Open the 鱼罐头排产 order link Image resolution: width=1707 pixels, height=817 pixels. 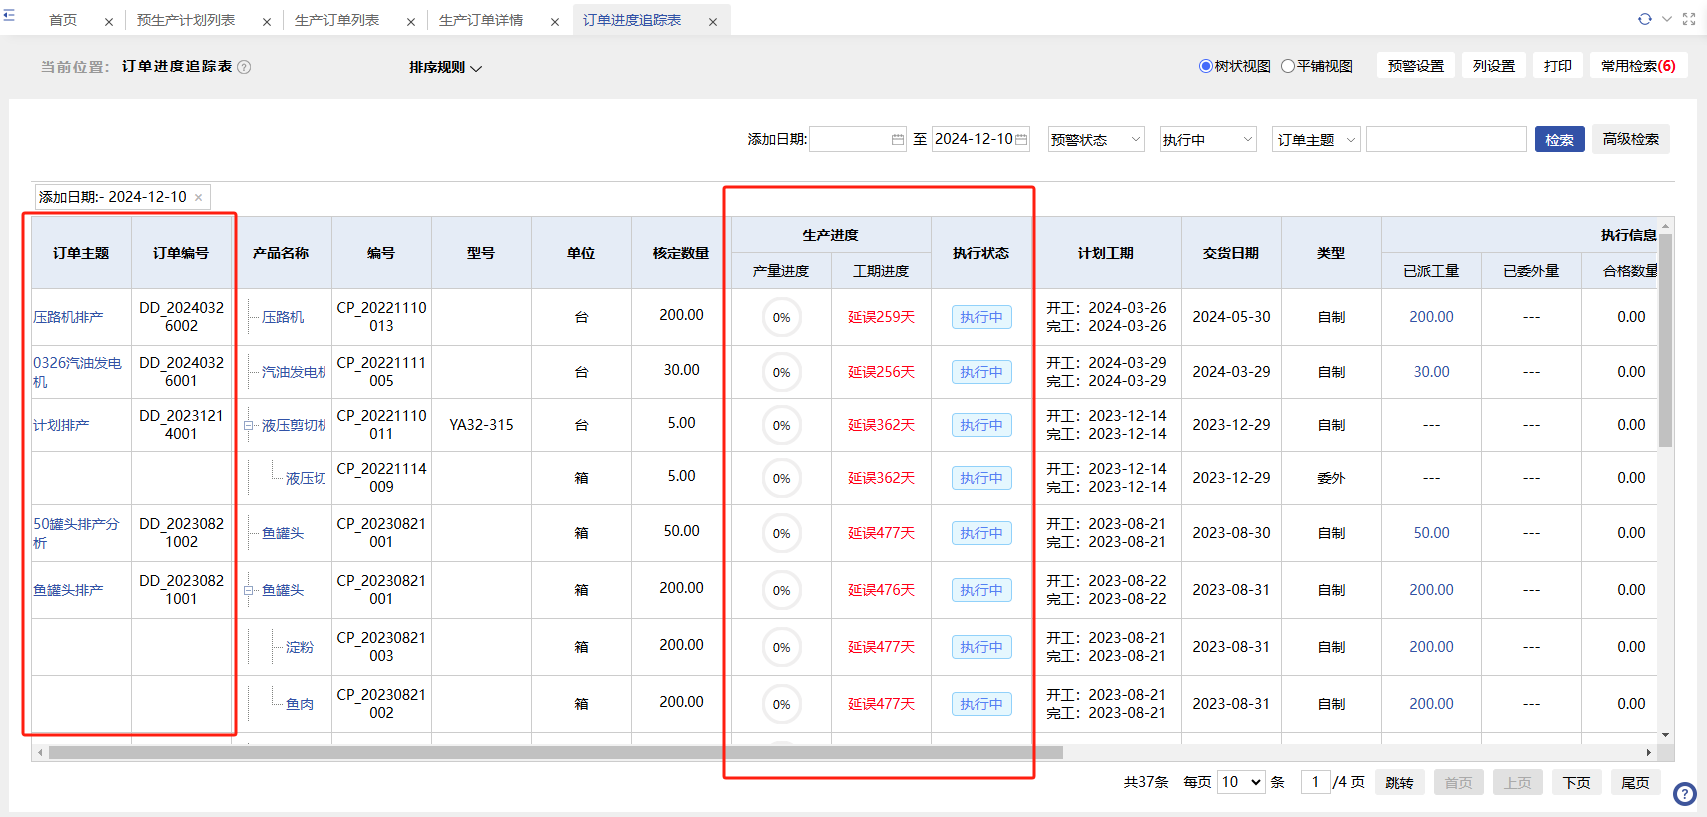pyautogui.click(x=68, y=591)
